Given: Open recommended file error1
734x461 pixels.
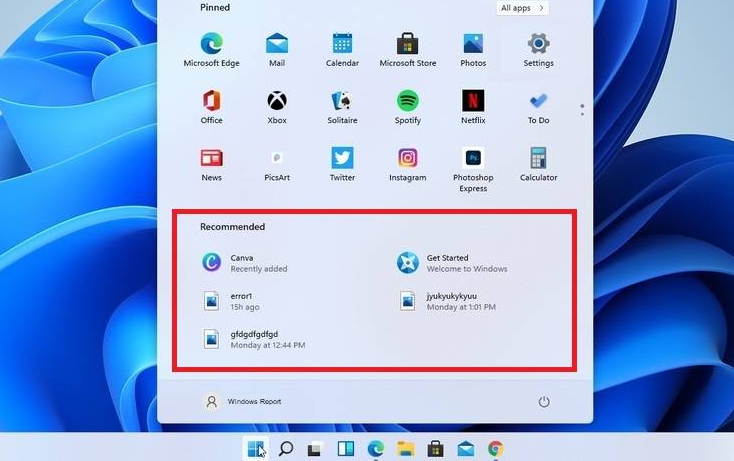Looking at the screenshot, I should 231,301.
